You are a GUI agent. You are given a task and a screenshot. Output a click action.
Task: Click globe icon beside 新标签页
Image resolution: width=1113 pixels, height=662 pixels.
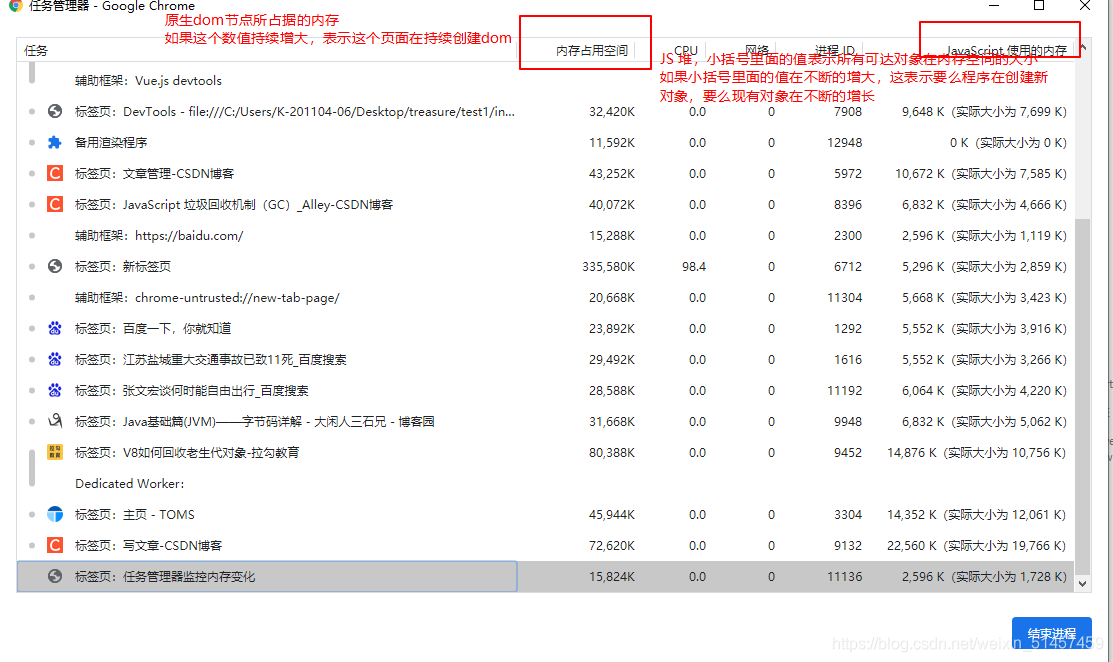[x=55, y=266]
